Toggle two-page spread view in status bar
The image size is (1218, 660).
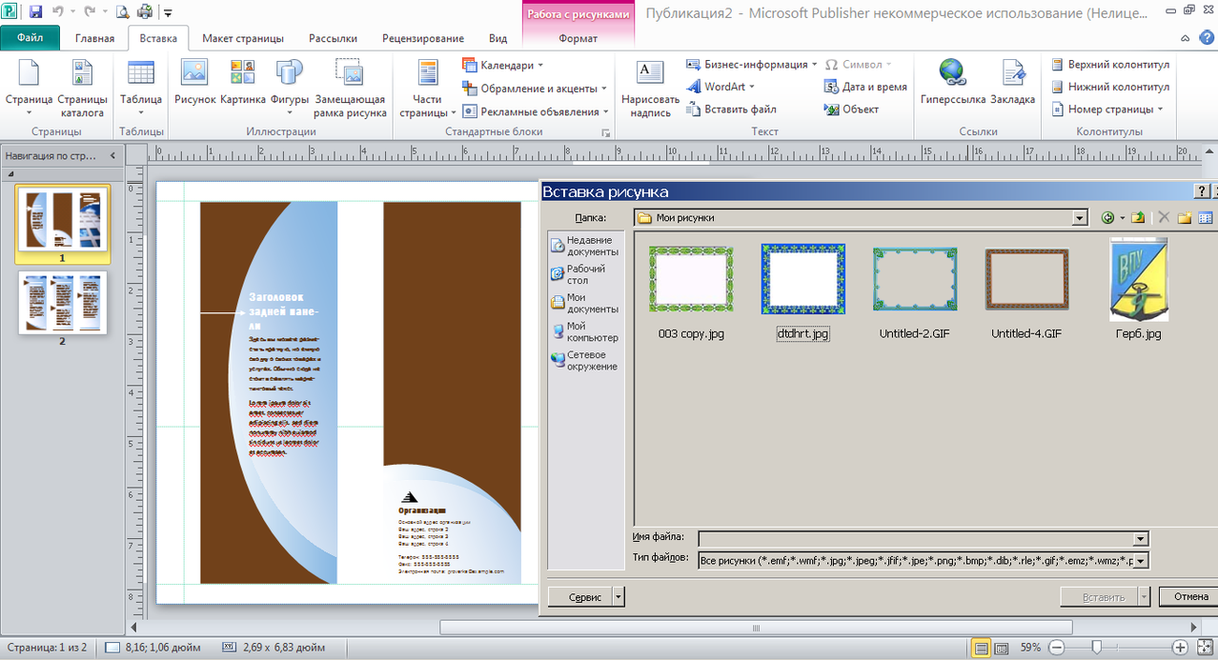1001,648
